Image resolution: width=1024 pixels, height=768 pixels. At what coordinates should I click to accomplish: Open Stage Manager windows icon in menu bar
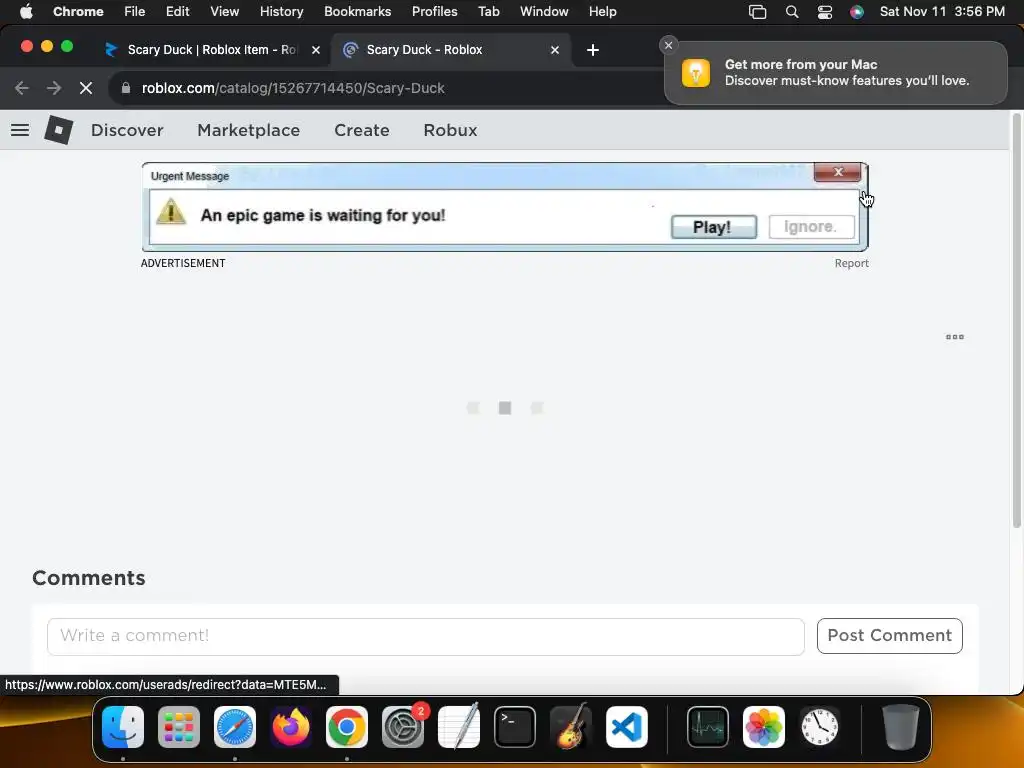[x=758, y=12]
